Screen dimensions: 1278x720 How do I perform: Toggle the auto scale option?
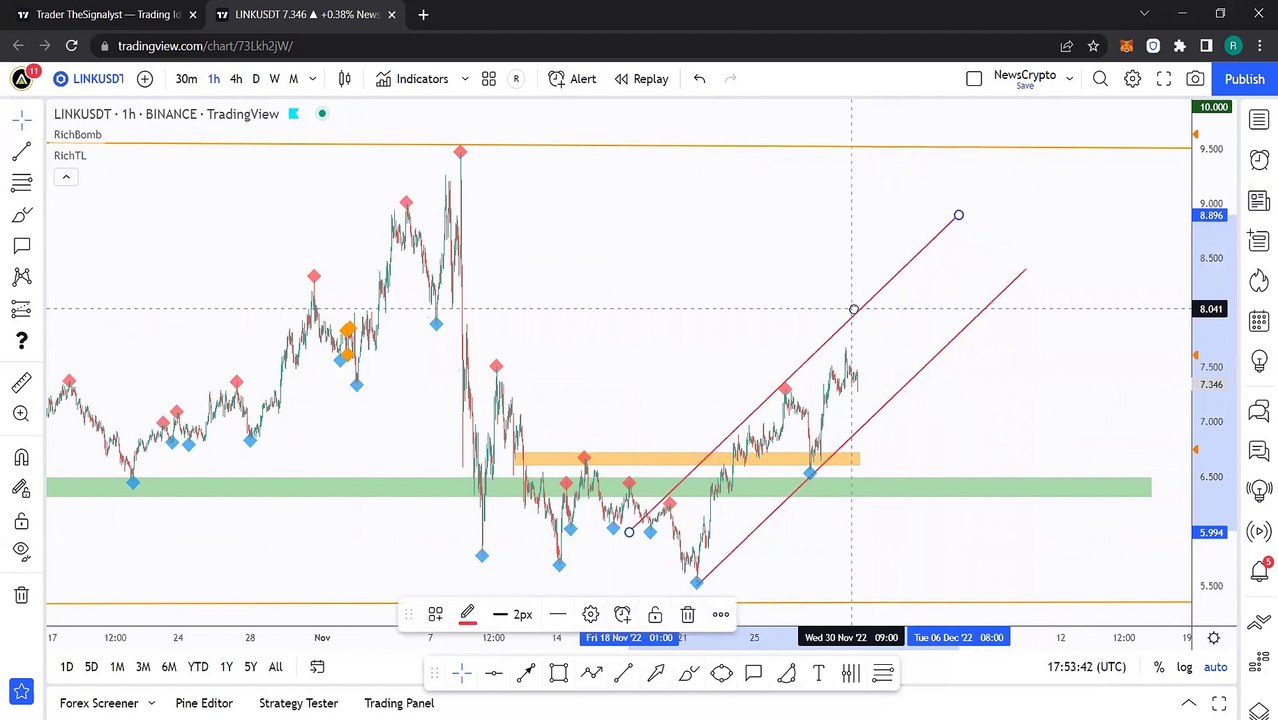click(1215, 667)
